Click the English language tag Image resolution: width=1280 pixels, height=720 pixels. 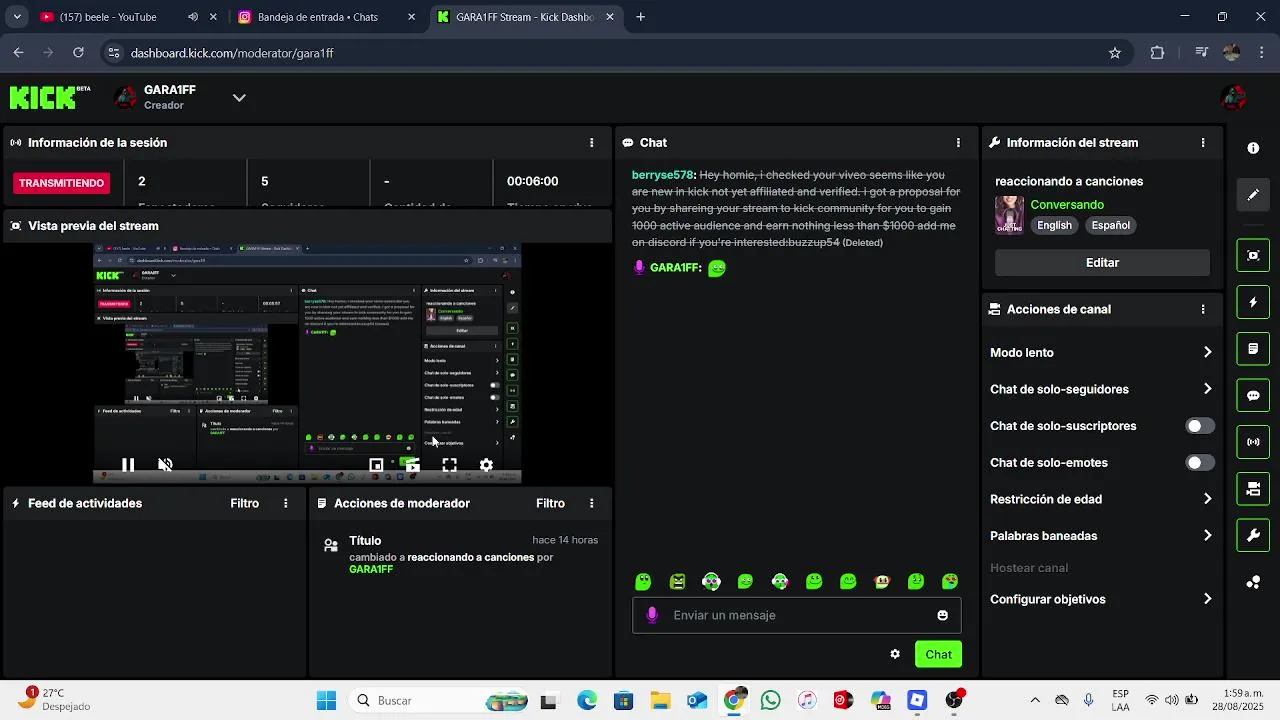coord(1054,226)
